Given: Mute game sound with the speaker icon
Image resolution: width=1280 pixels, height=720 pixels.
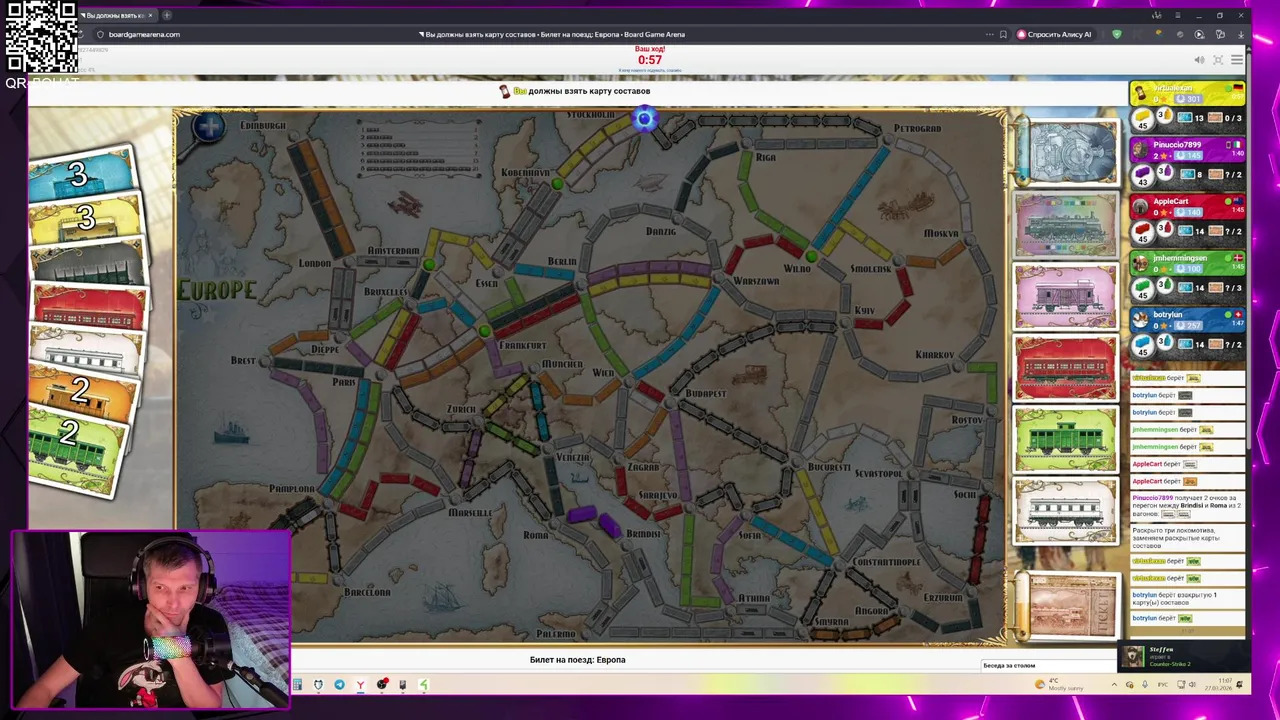Looking at the screenshot, I should pos(1199,60).
